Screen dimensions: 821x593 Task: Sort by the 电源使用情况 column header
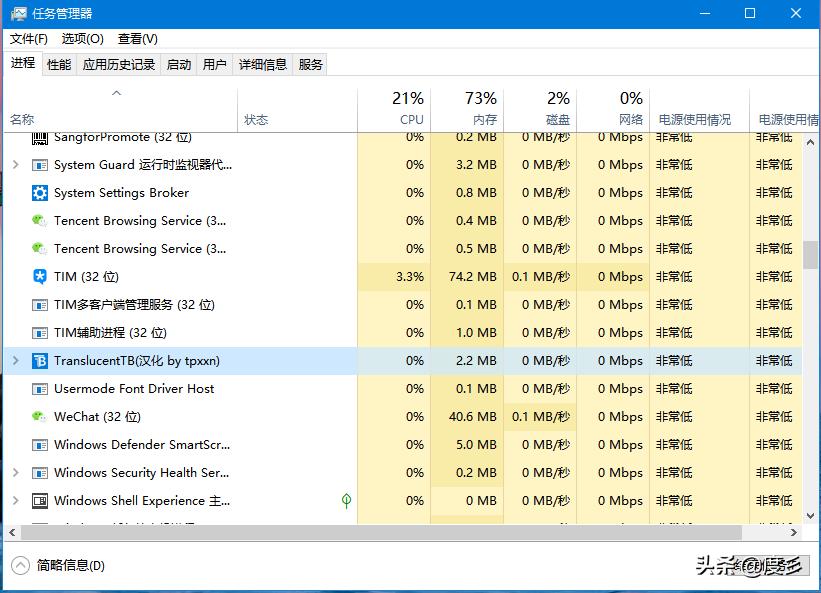point(700,110)
